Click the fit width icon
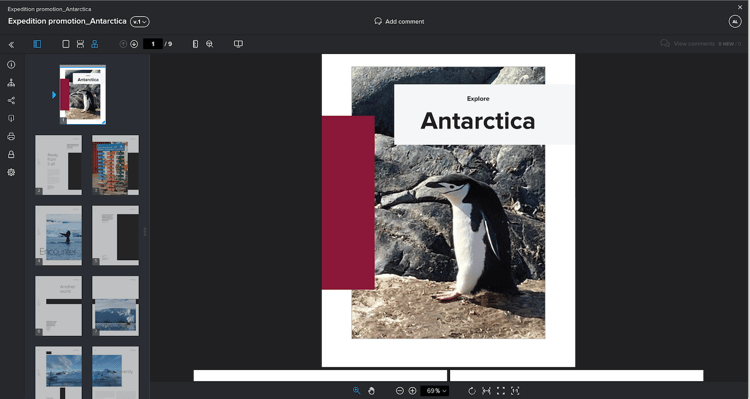 [x=486, y=391]
